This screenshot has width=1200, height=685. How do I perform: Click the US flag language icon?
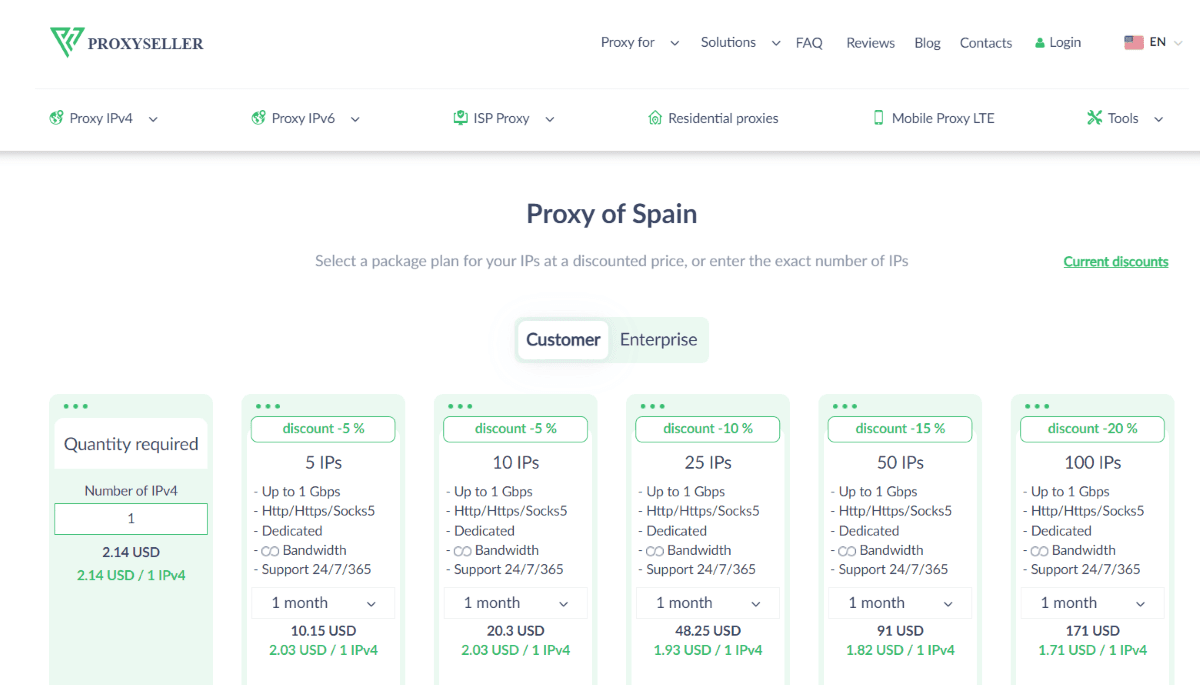pos(1134,42)
